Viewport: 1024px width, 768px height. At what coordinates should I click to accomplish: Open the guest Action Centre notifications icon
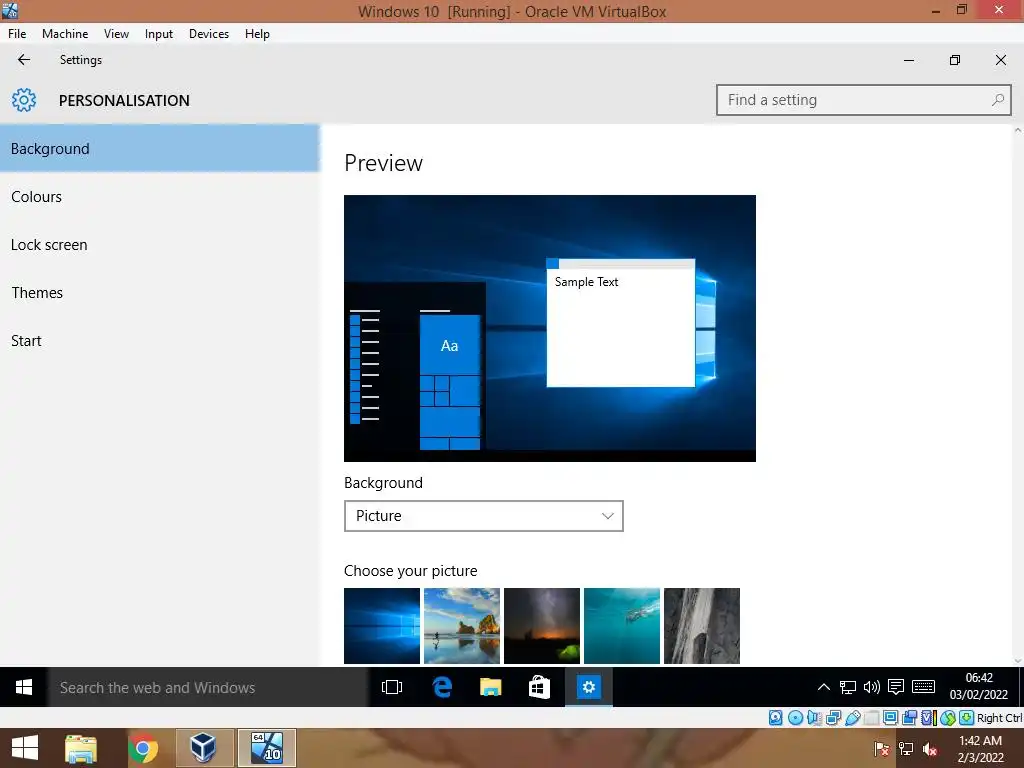coord(896,687)
